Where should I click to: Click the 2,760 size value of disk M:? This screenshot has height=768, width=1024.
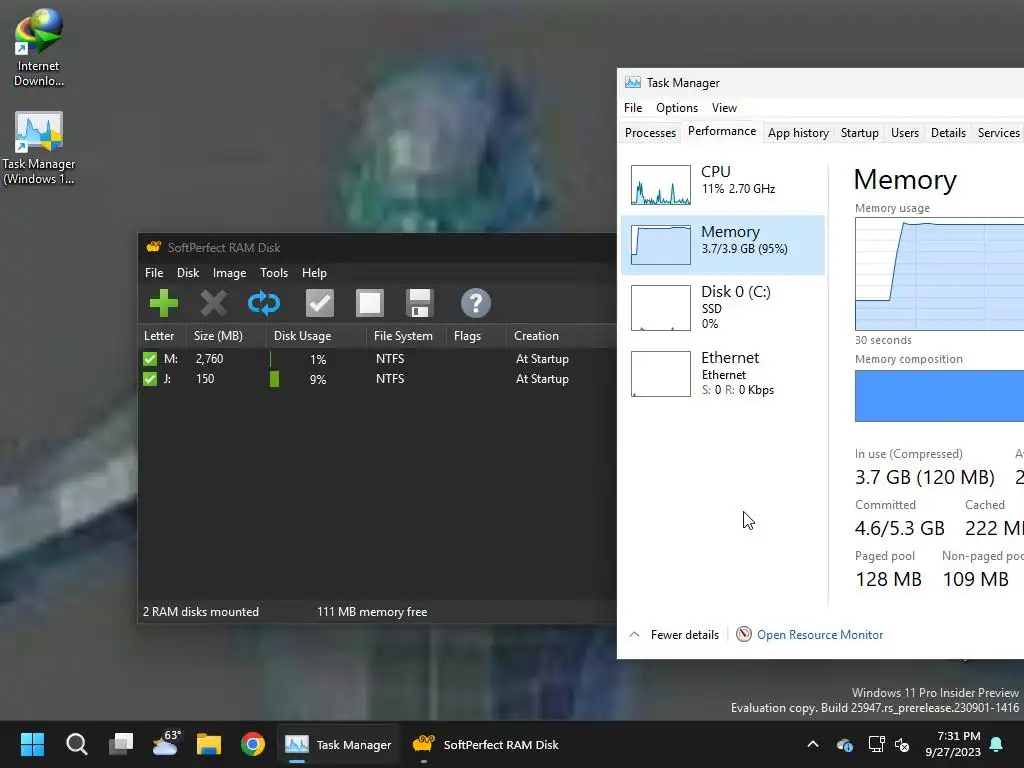(210, 359)
